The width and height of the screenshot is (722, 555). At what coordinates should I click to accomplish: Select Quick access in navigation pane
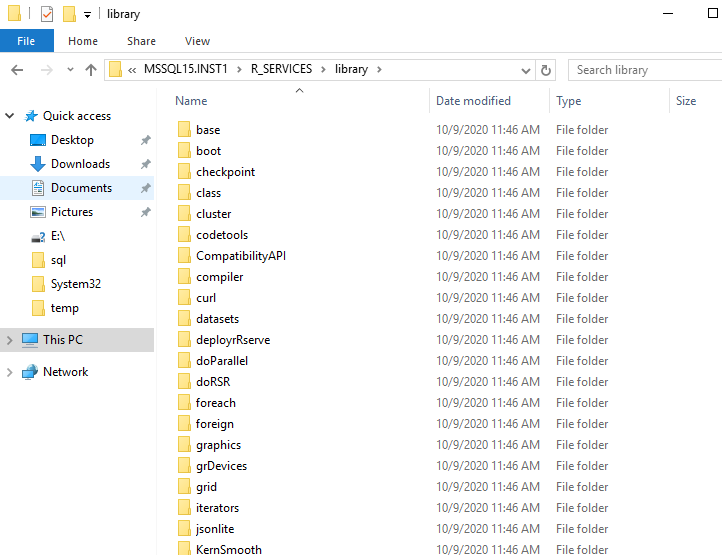click(77, 116)
